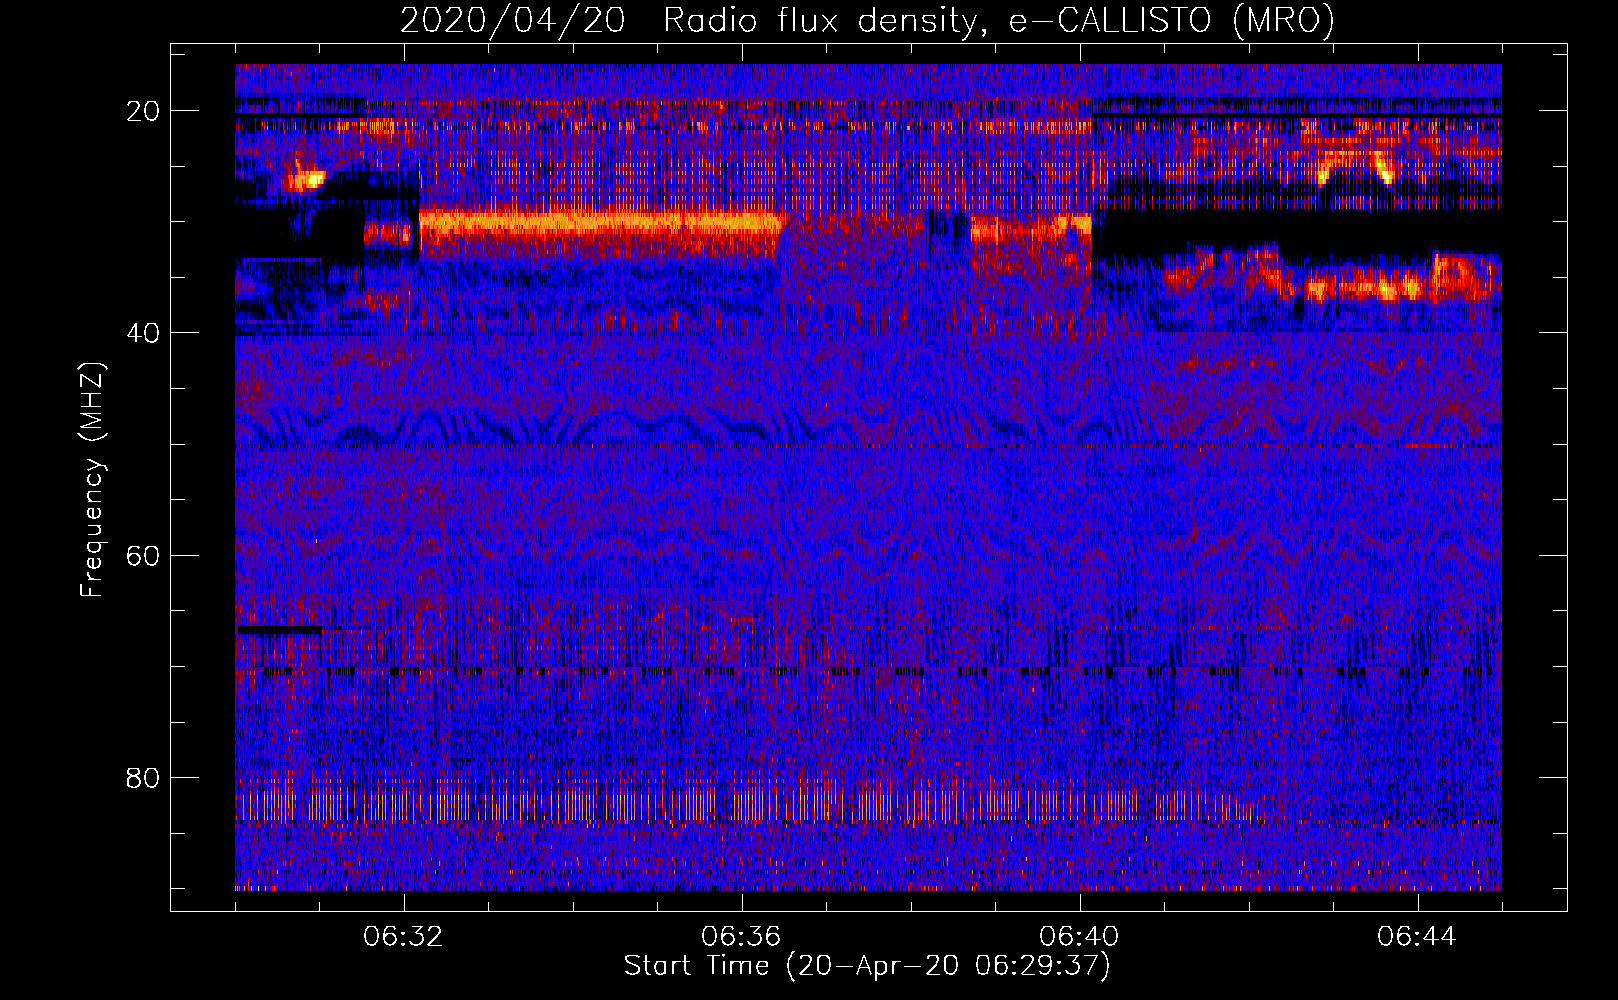Click the 80 MHz frequency tick label
The image size is (1618, 1000).
pos(144,777)
